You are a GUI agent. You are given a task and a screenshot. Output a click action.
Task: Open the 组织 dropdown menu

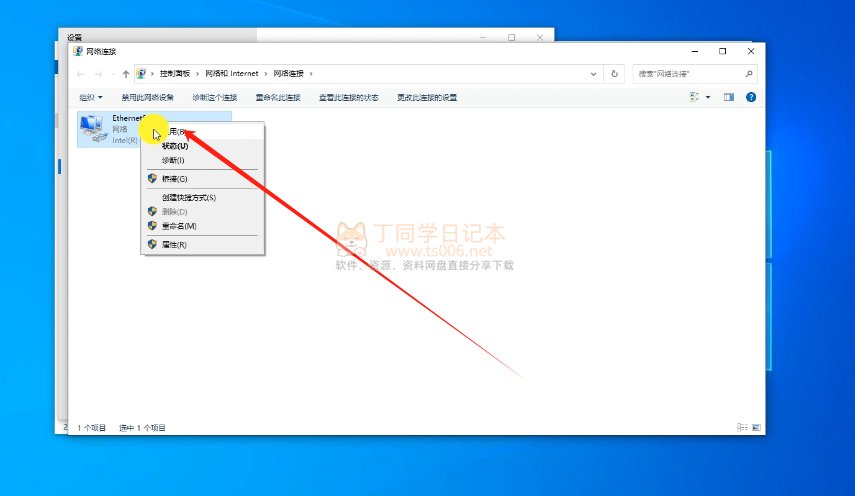(91, 98)
